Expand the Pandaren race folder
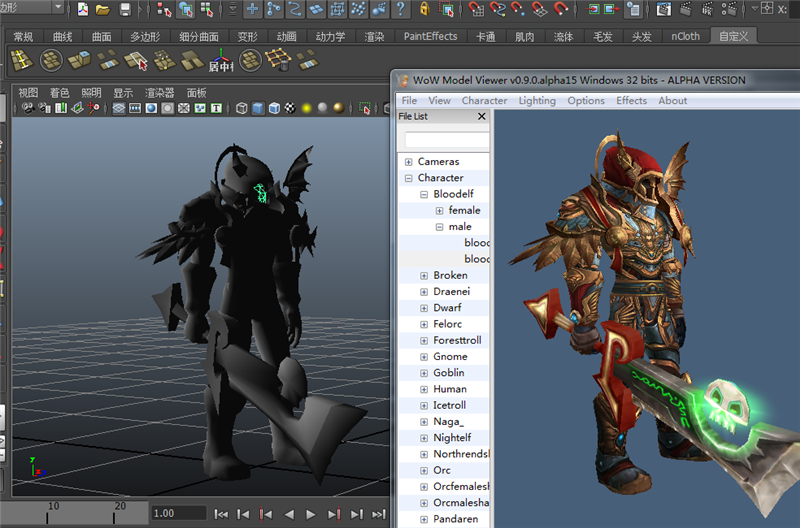Image resolution: width=800 pixels, height=528 pixels. 424,519
